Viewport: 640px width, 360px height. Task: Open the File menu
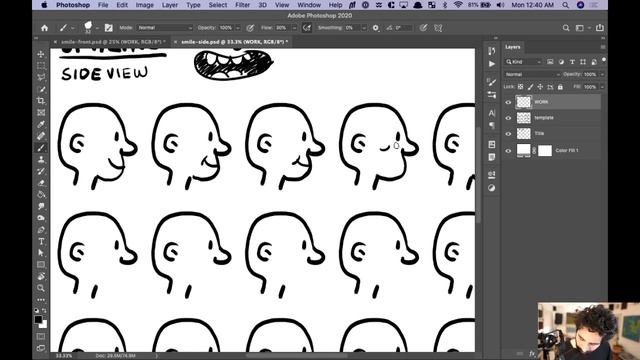pyautogui.click(x=103, y=5)
